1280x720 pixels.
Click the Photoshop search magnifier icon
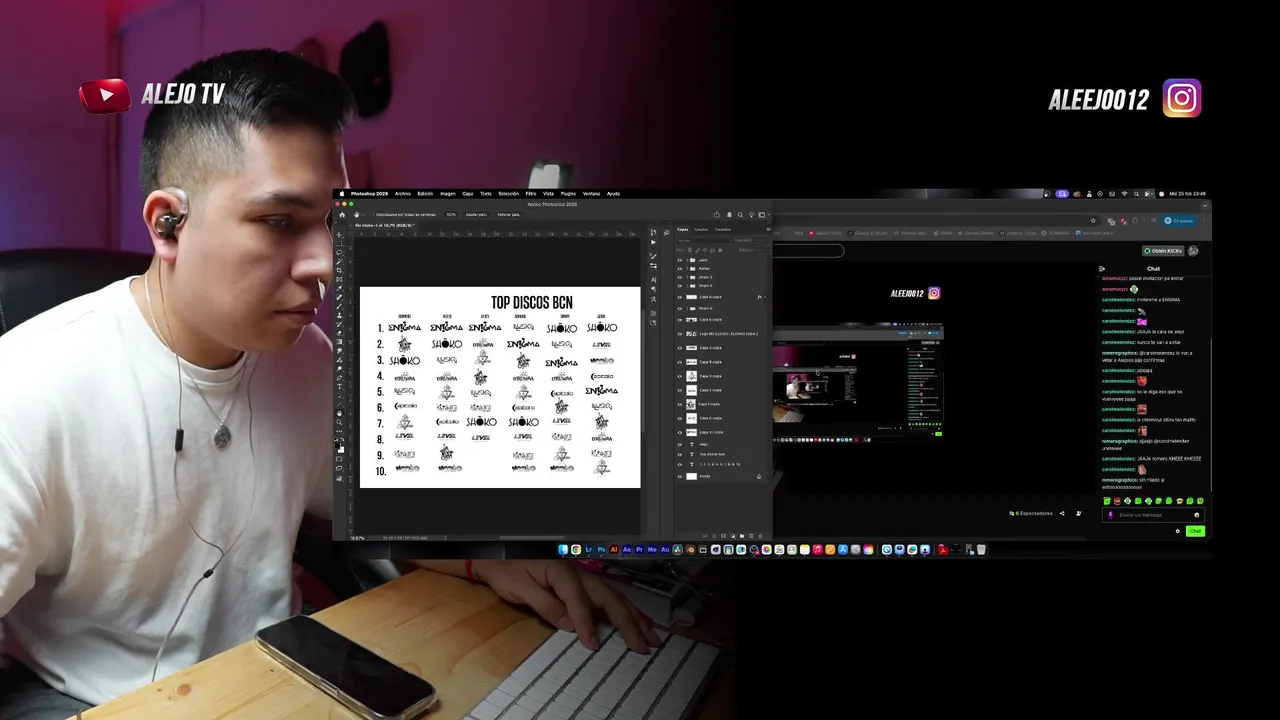[740, 215]
